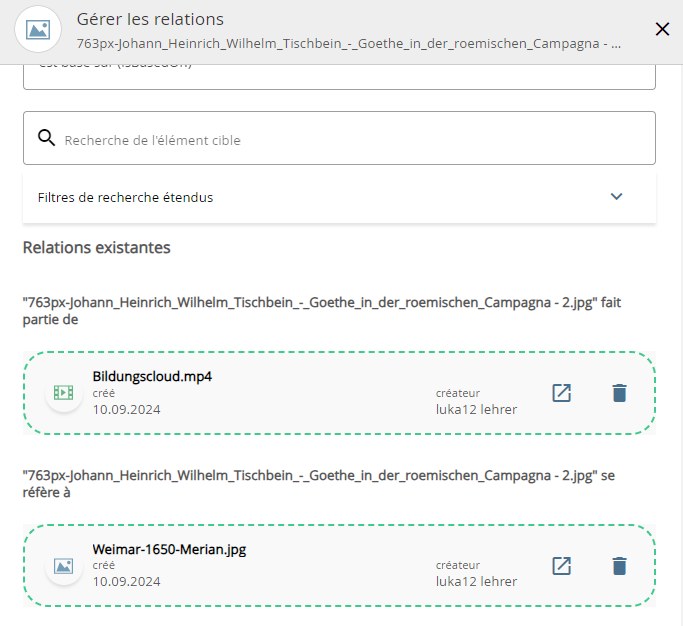Click the creation date on the Bildungscloud.mp4 card

pyautogui.click(x=126, y=409)
